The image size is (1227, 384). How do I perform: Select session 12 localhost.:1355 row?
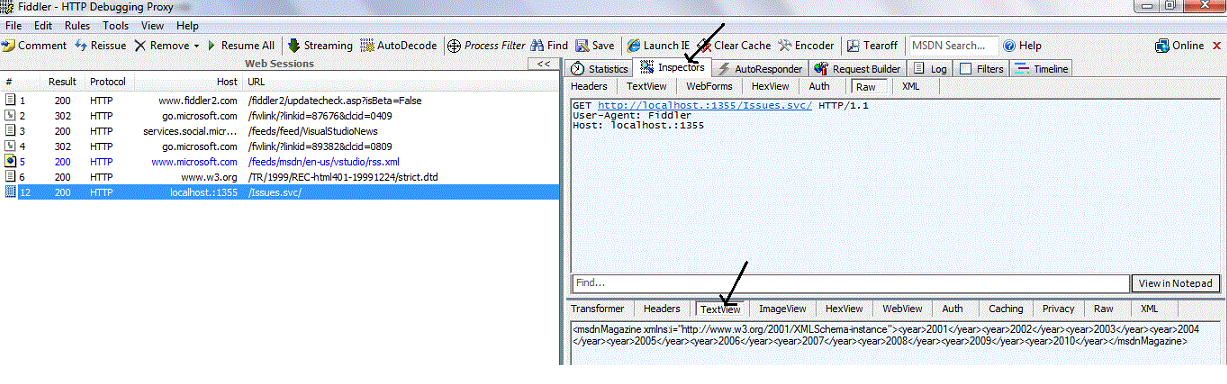tap(279, 192)
